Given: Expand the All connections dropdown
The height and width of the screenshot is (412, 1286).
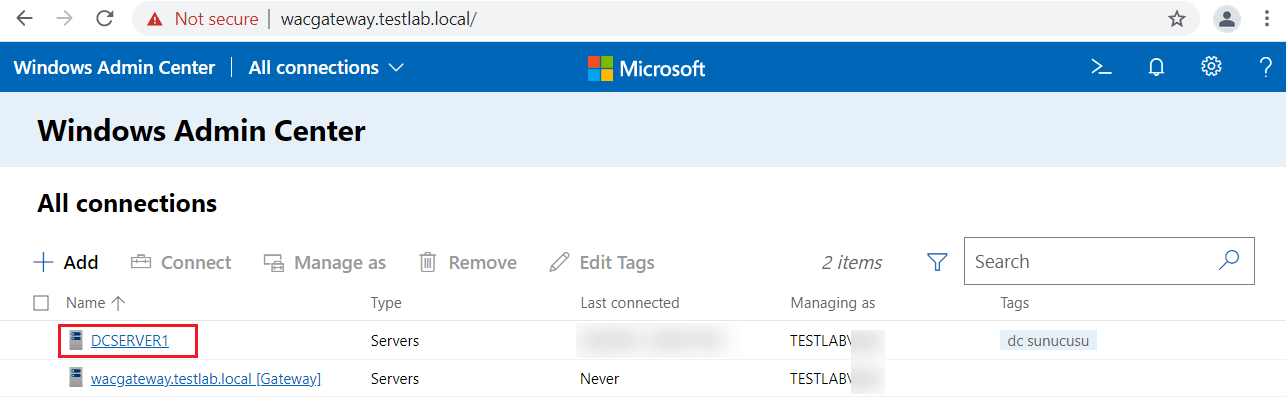Looking at the screenshot, I should [326, 68].
